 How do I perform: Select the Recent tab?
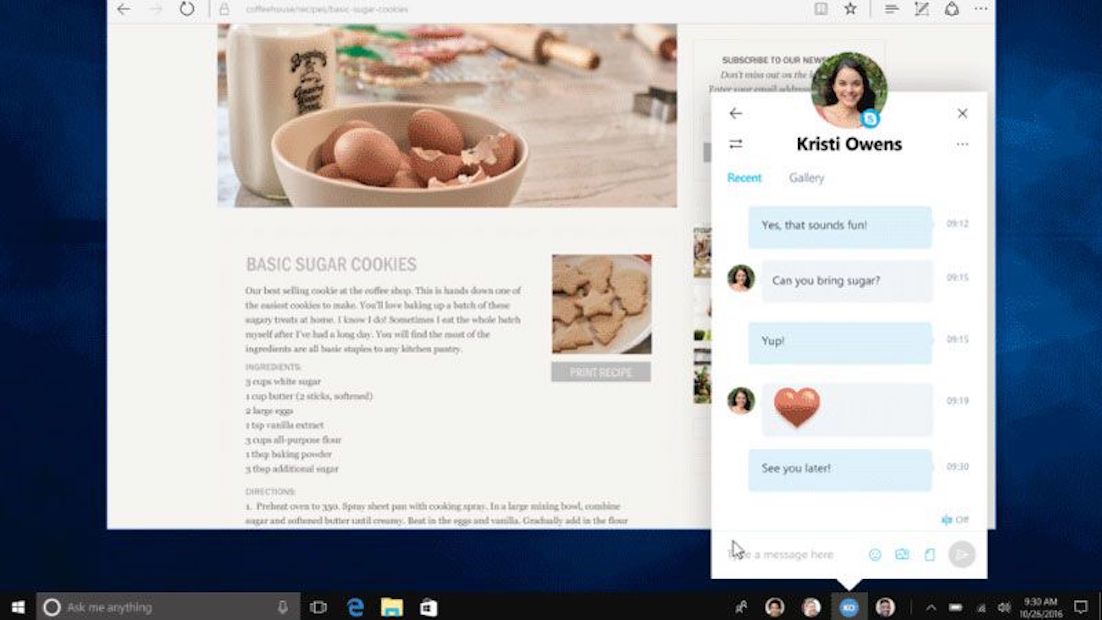[x=744, y=178]
